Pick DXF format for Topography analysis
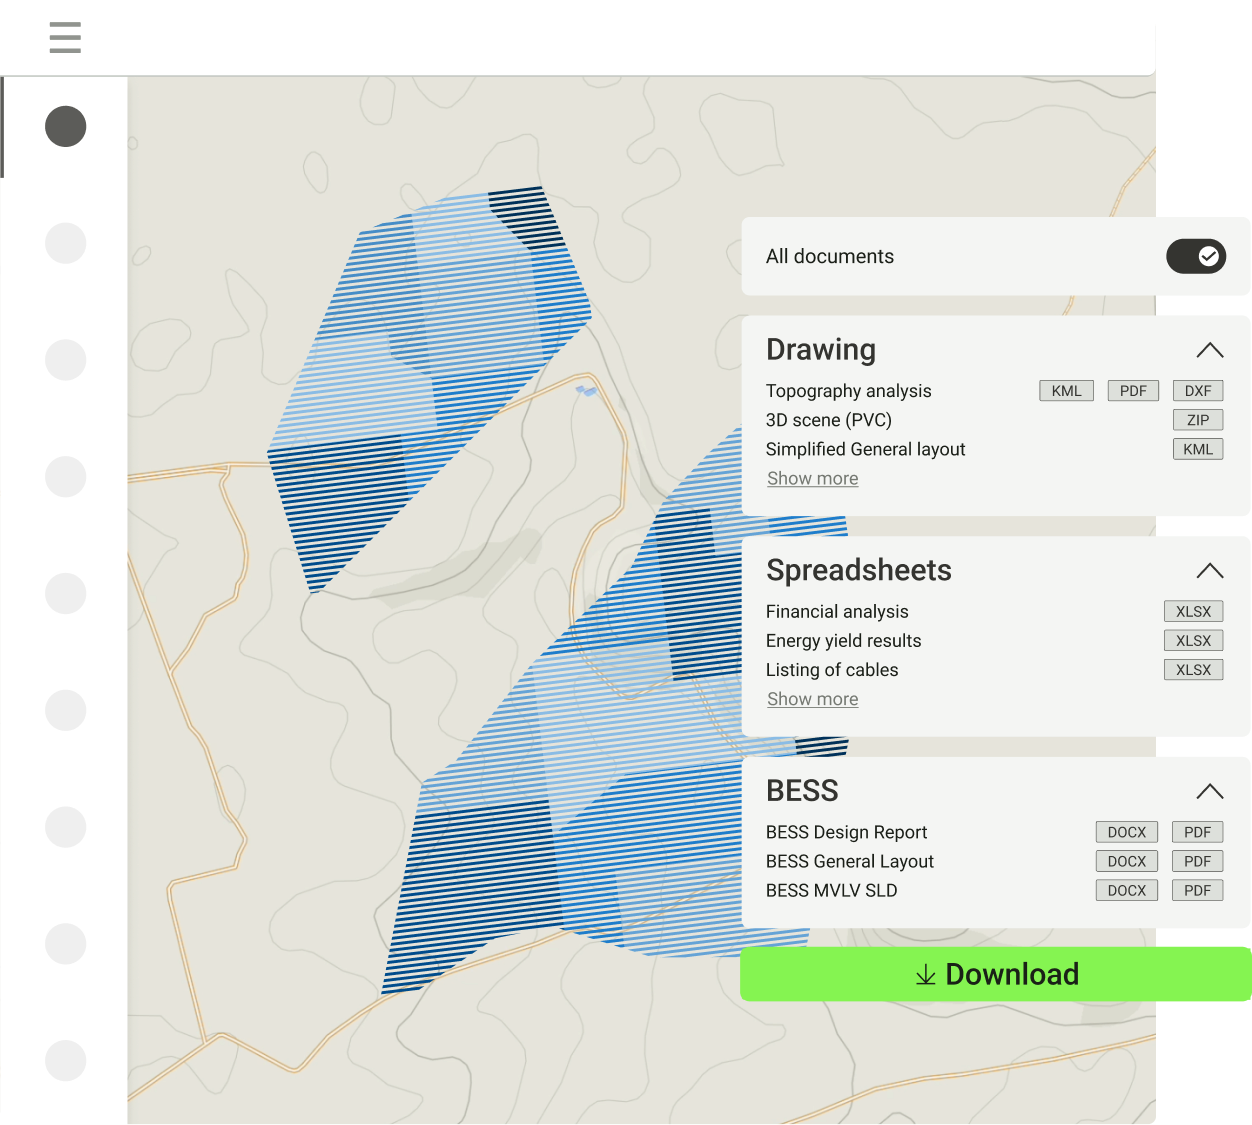Screen dimensions: 1252x1125 pos(1197,391)
